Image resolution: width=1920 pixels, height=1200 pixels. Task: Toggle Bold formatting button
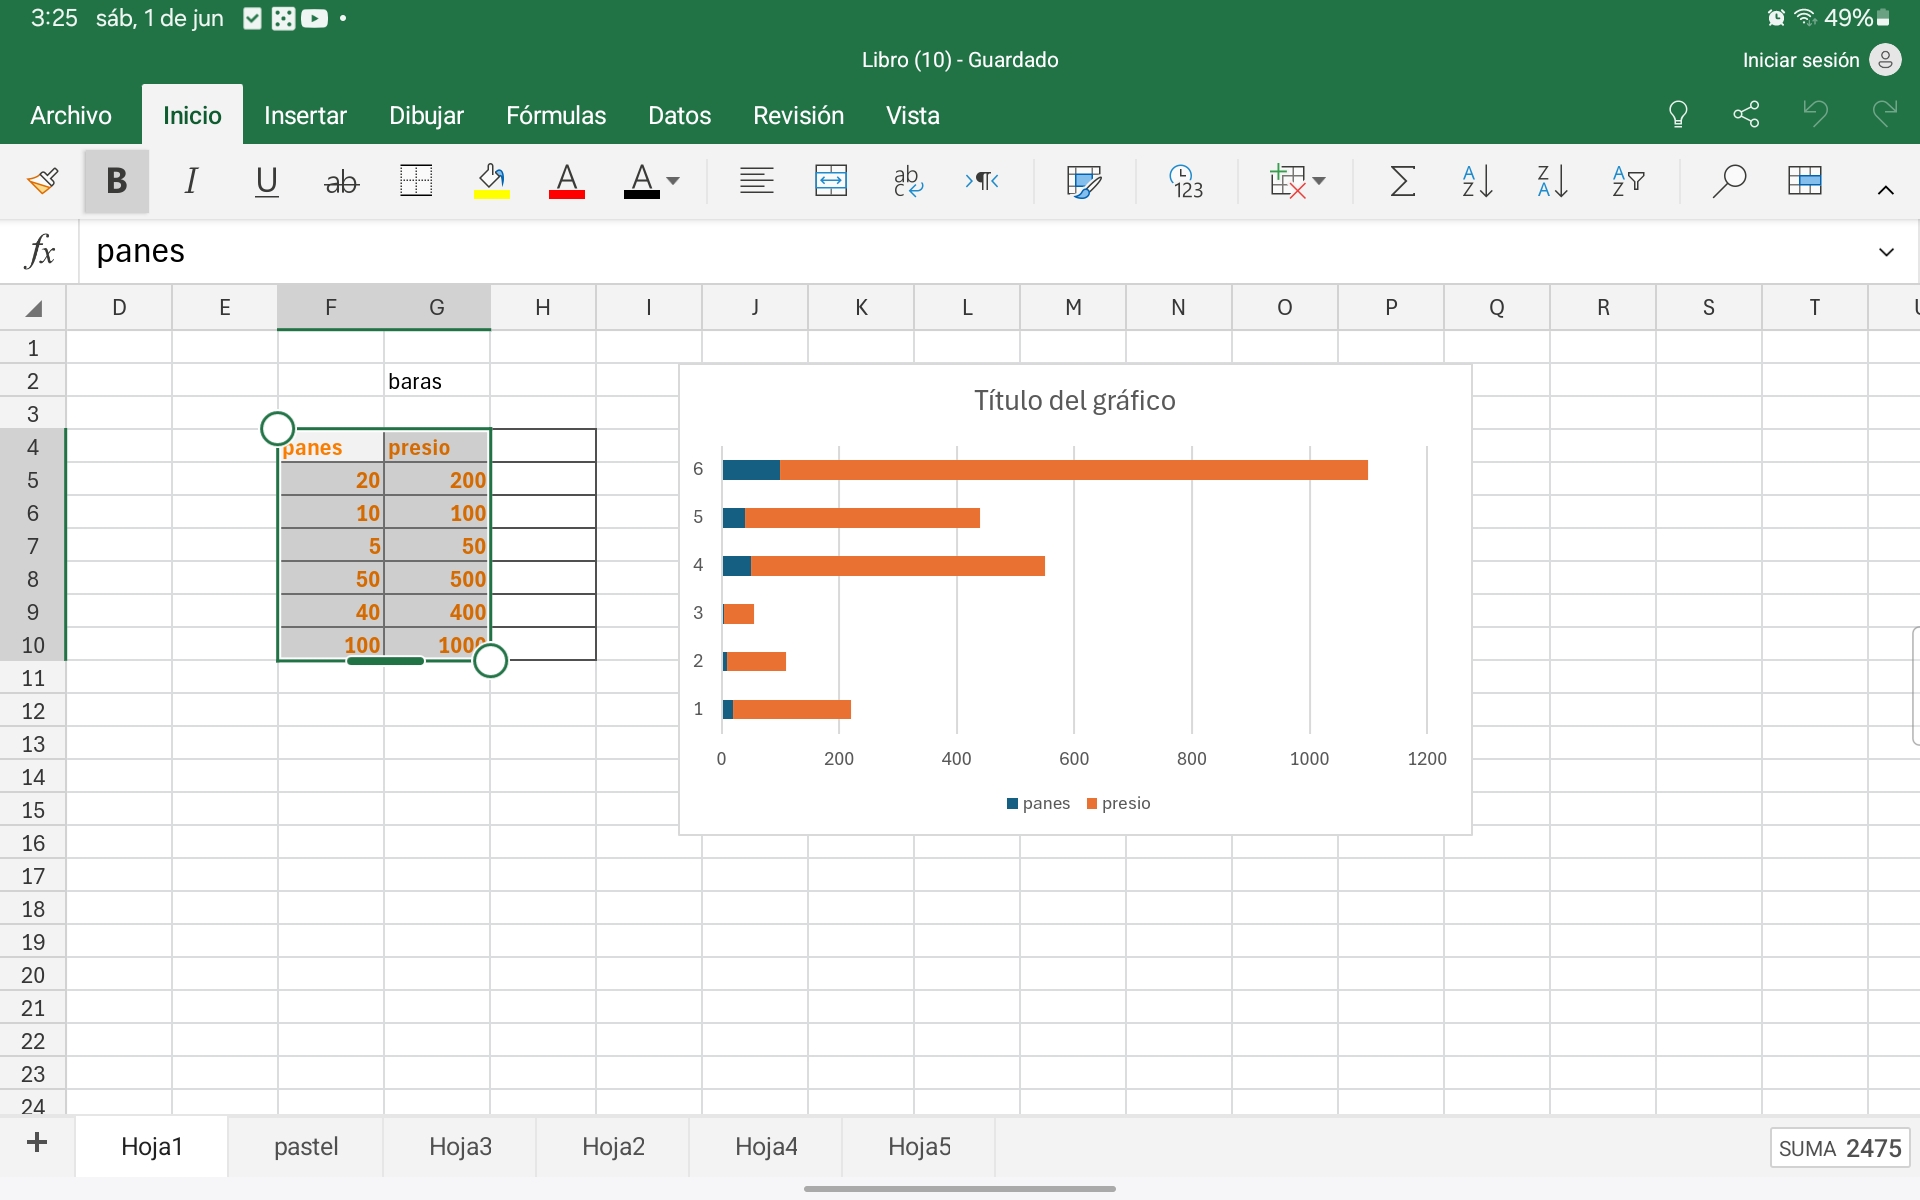pos(116,181)
